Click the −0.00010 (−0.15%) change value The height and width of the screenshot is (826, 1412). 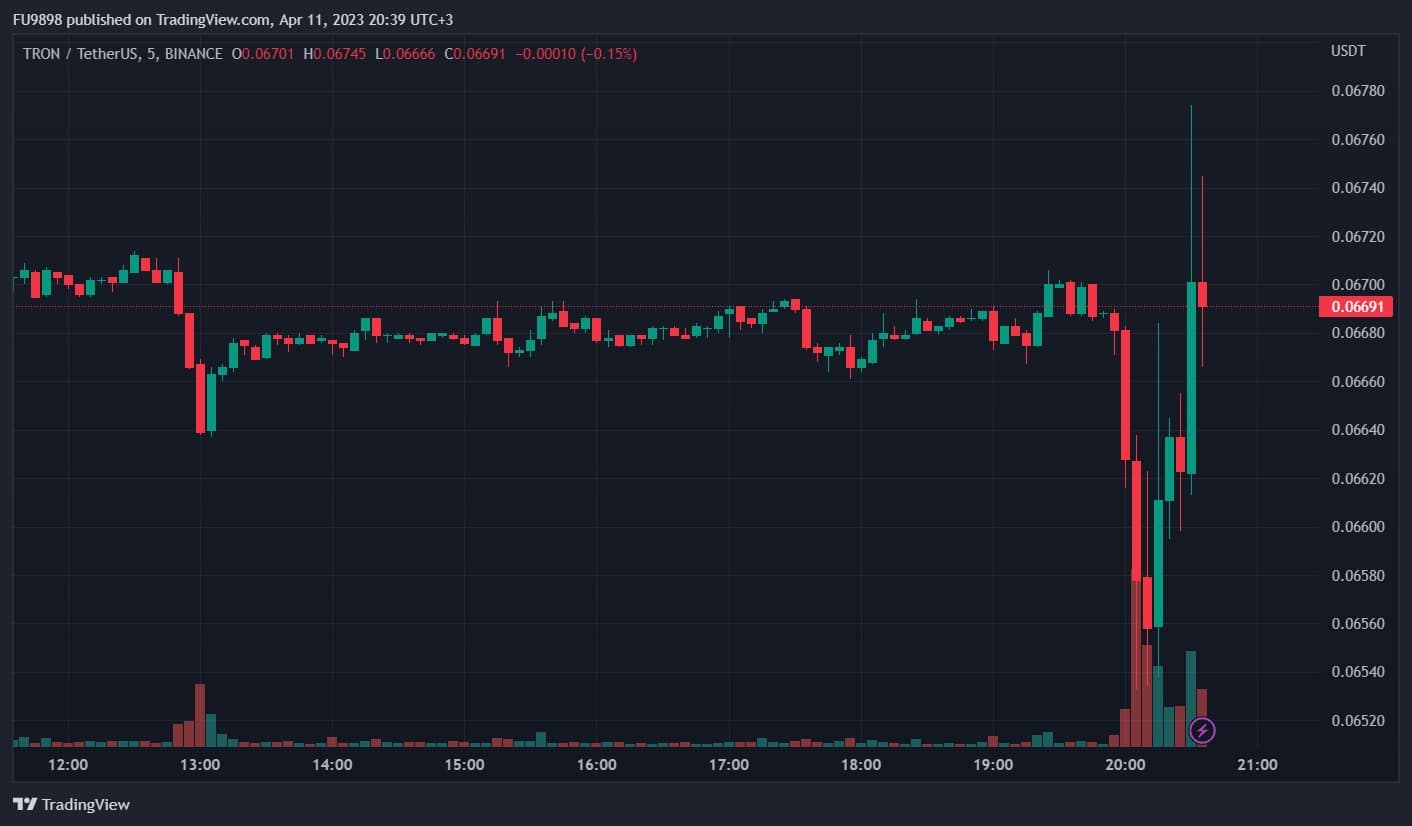click(x=576, y=53)
